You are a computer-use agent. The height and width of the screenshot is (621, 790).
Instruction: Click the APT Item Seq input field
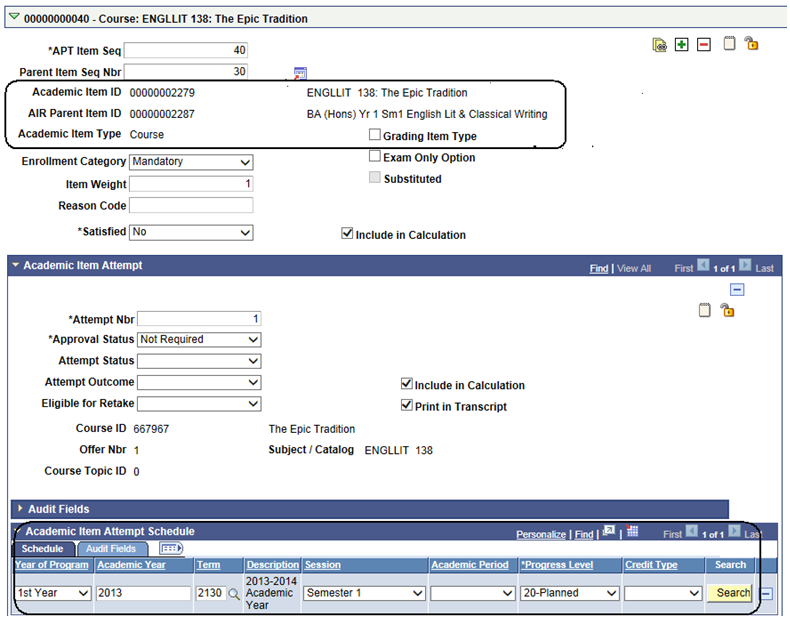coord(186,50)
